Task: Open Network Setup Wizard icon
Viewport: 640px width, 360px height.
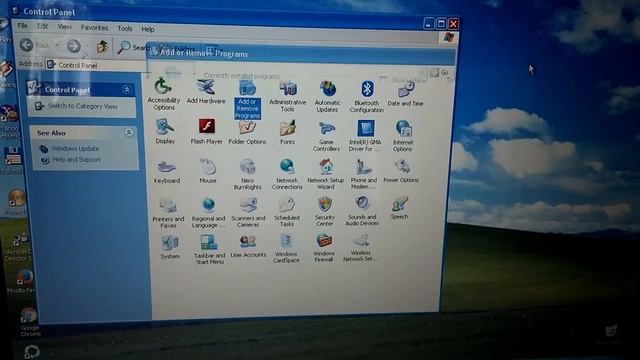Action: [x=326, y=174]
